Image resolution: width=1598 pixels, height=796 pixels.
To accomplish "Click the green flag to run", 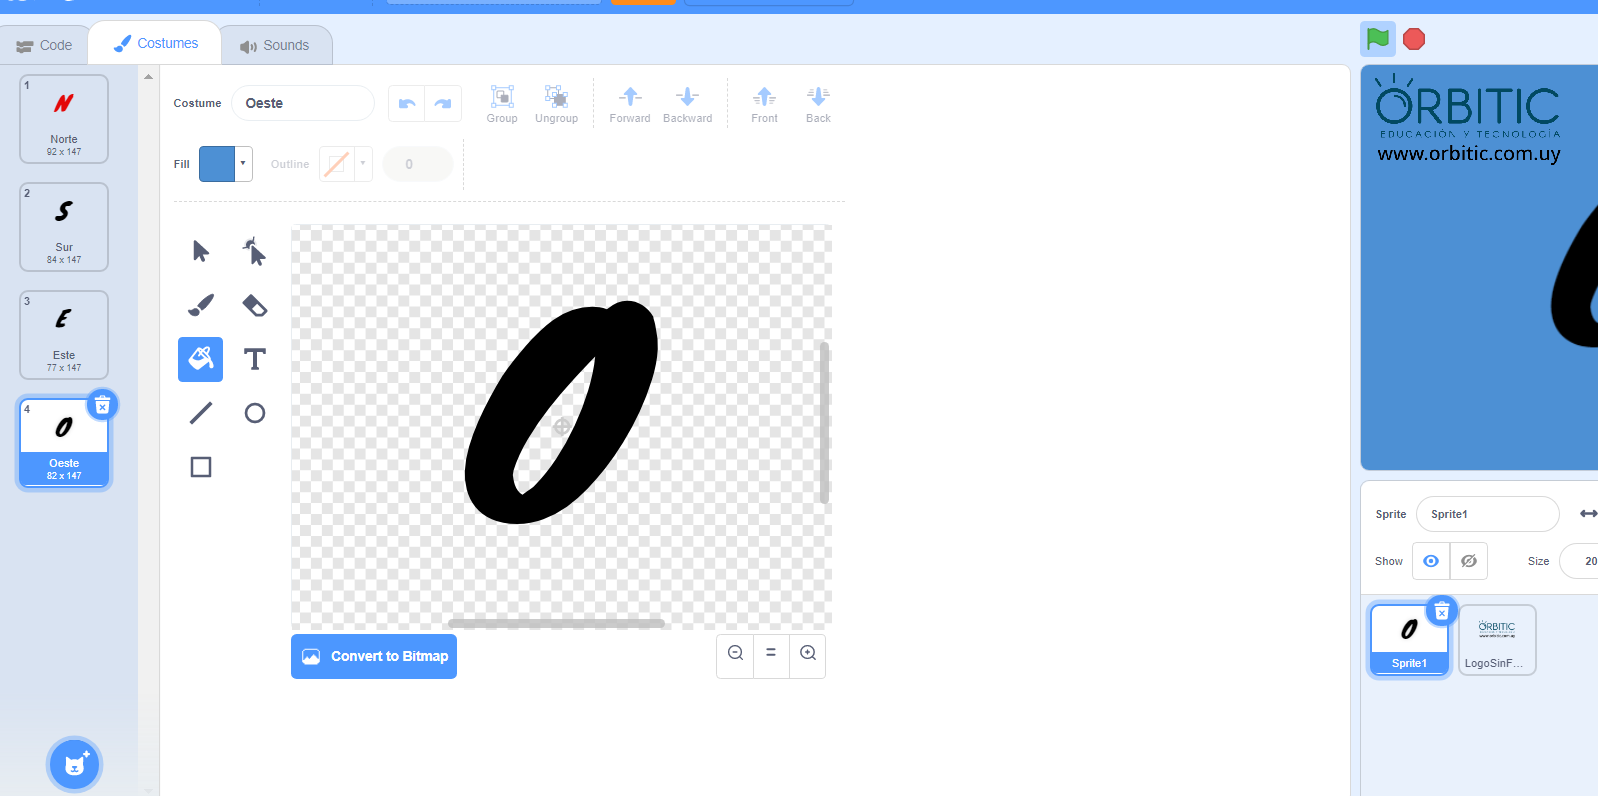I will tap(1378, 39).
